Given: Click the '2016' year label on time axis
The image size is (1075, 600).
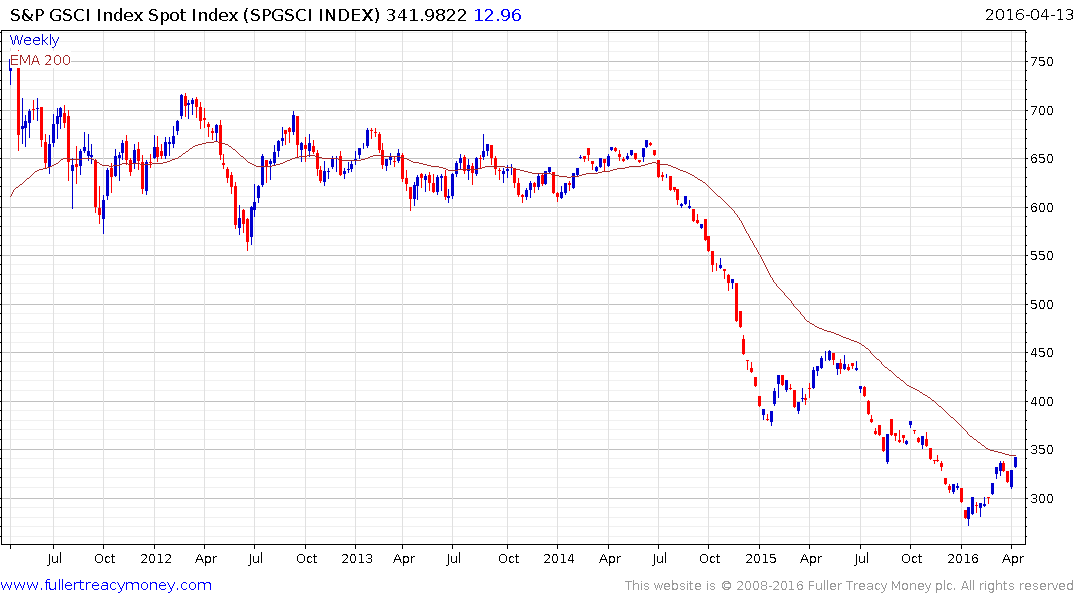Looking at the screenshot, I should [x=963, y=558].
